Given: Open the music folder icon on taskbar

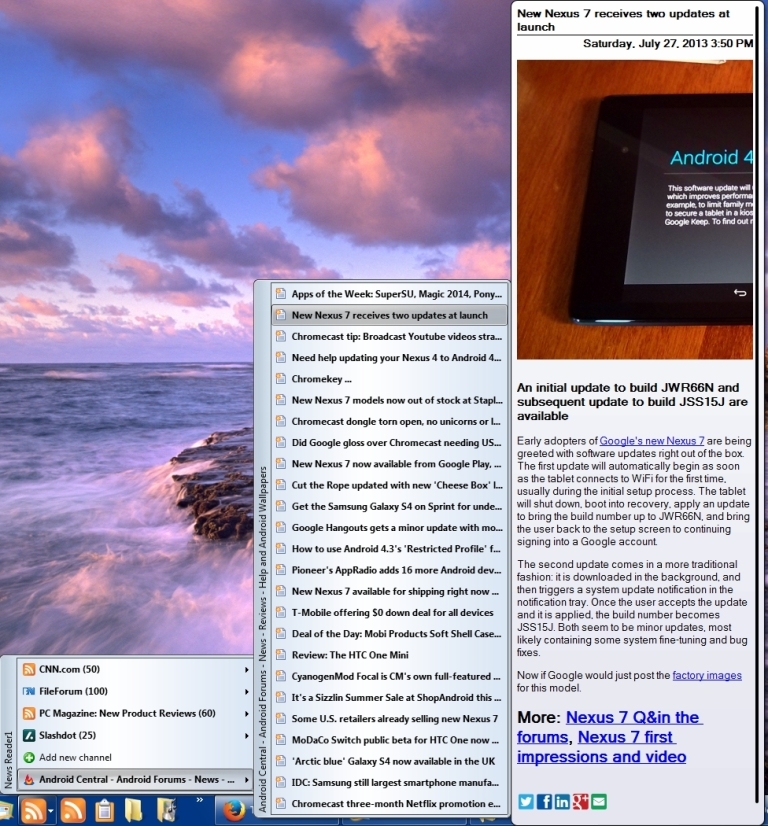Looking at the screenshot, I should tap(166, 810).
